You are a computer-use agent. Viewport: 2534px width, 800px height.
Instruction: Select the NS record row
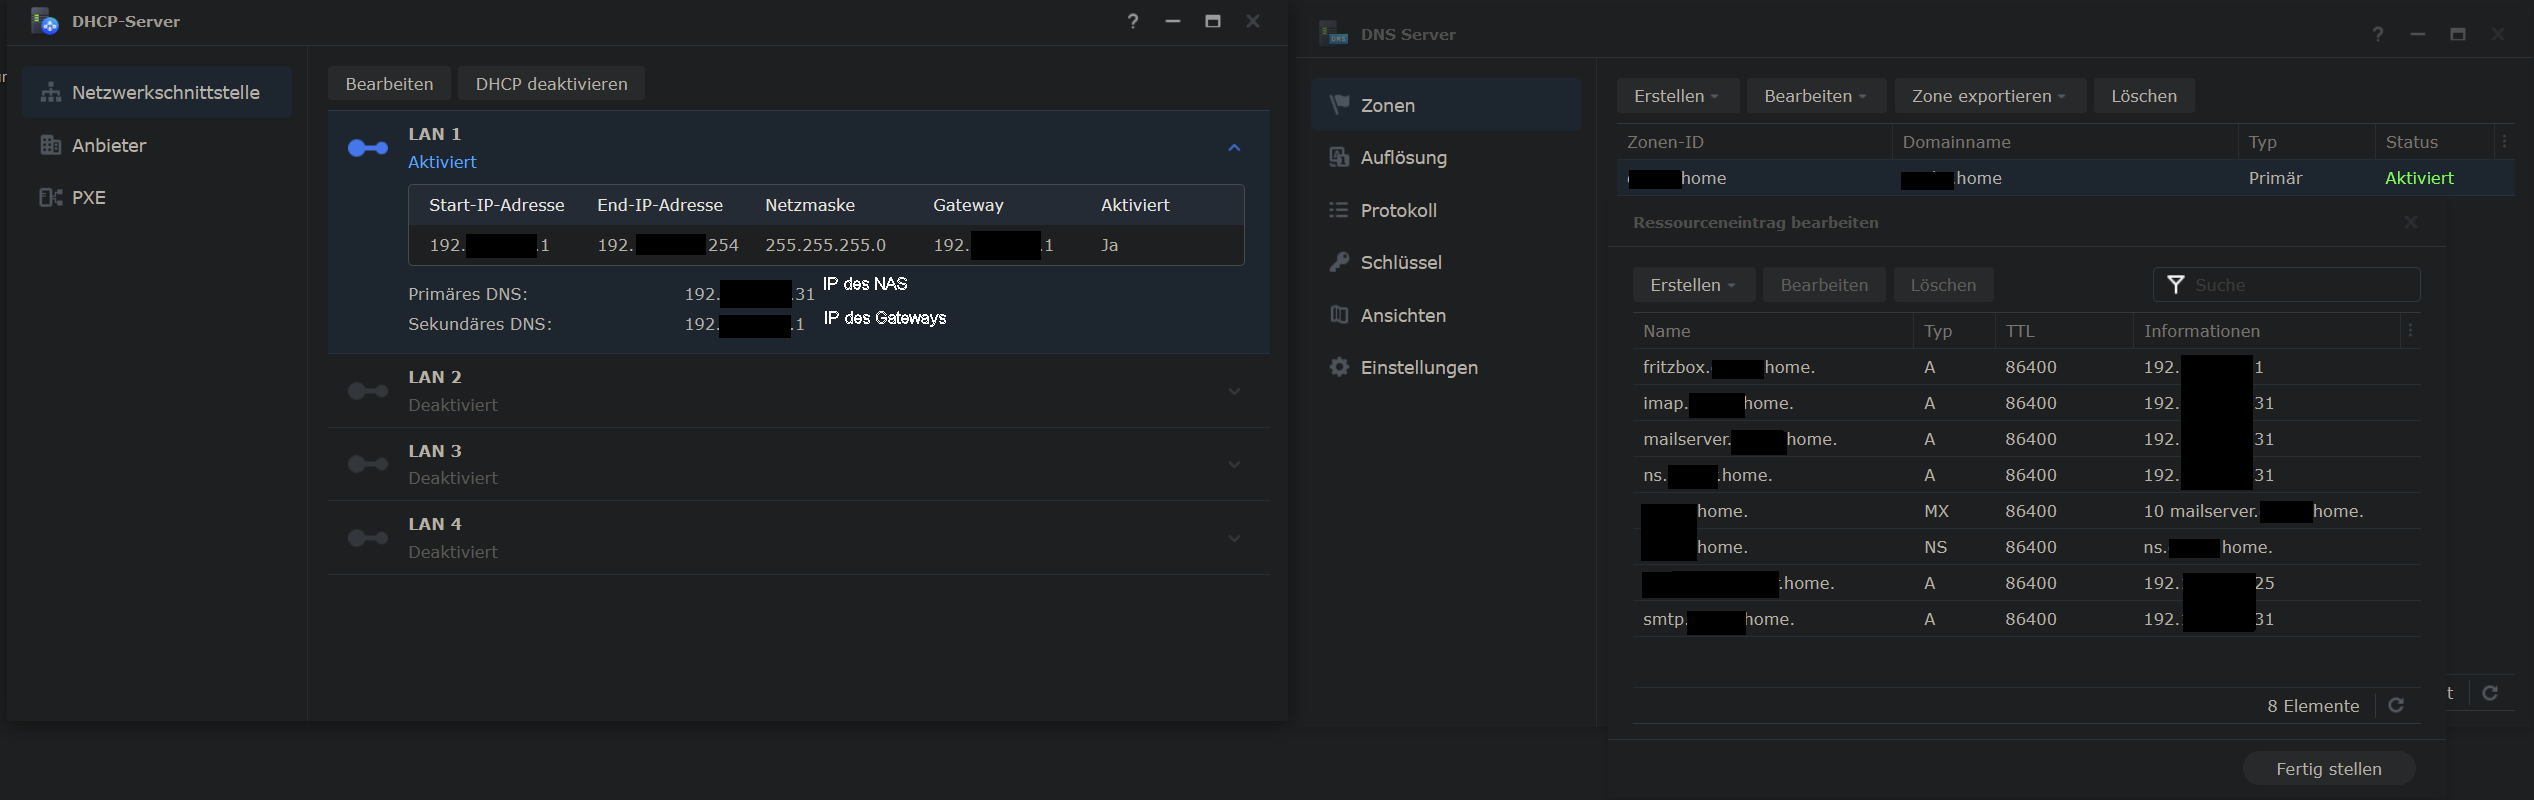(x=2026, y=547)
